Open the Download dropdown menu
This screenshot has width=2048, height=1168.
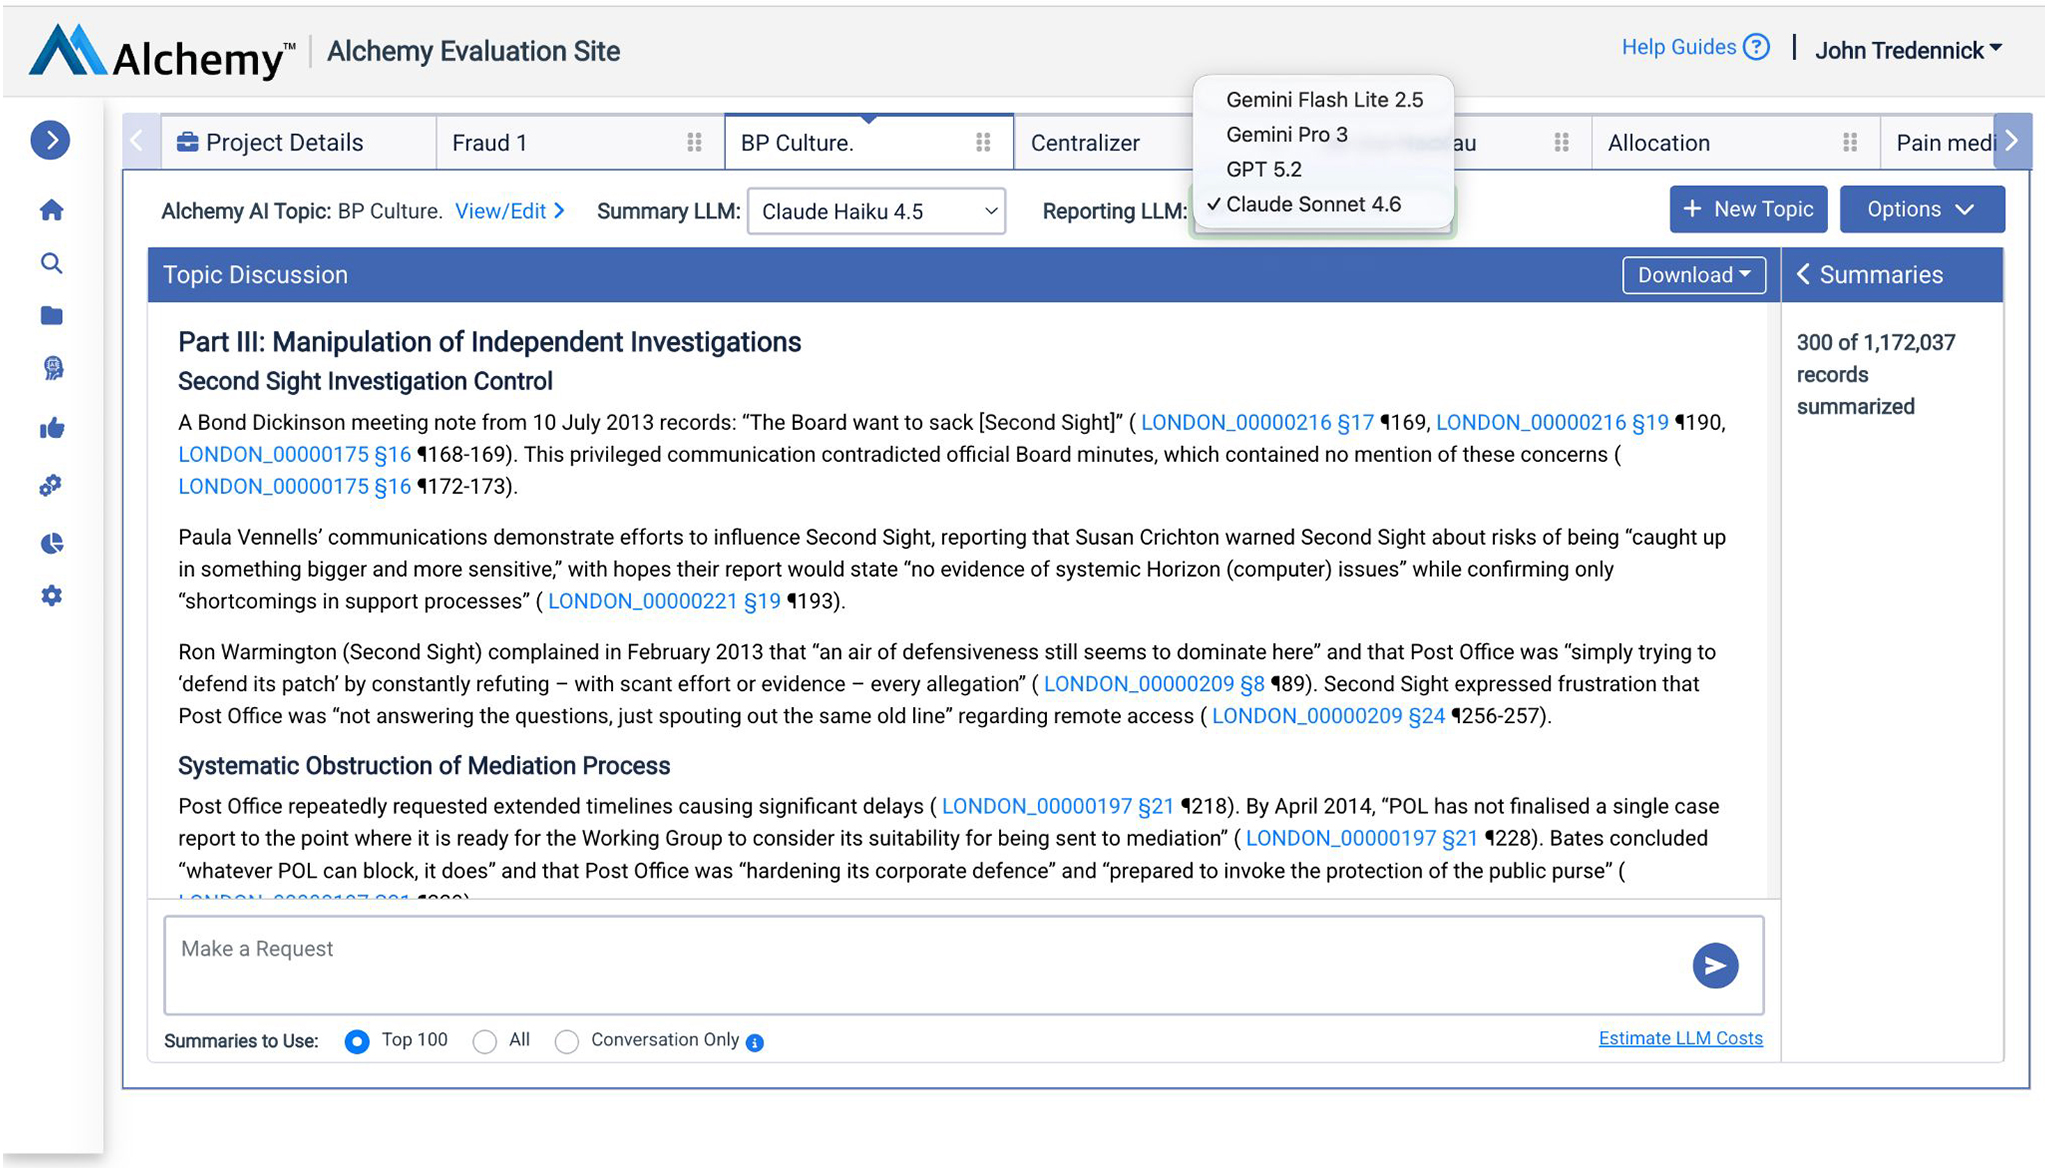click(x=1693, y=275)
